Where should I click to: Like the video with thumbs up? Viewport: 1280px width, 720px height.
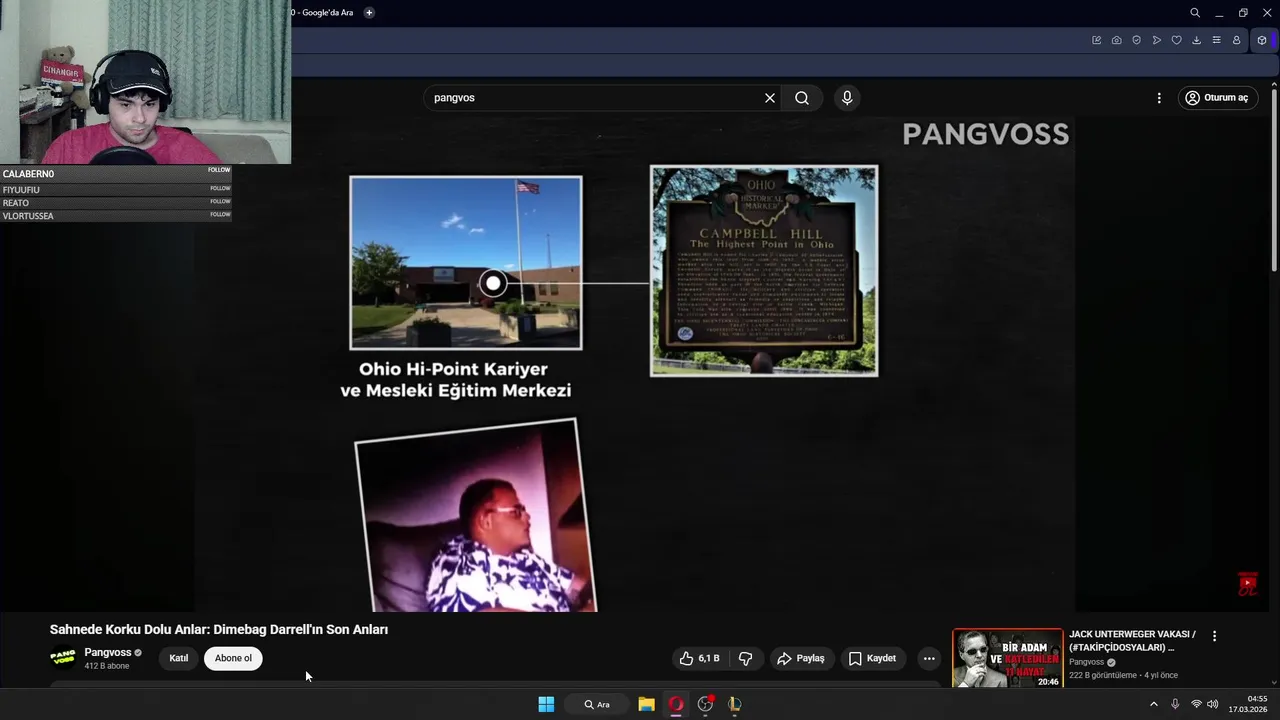pos(700,658)
